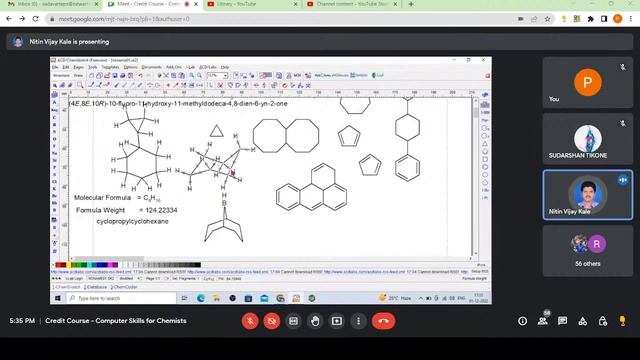Image resolution: width=640 pixels, height=360 pixels.
Task: Open the 56 others participants tile
Action: [588, 251]
